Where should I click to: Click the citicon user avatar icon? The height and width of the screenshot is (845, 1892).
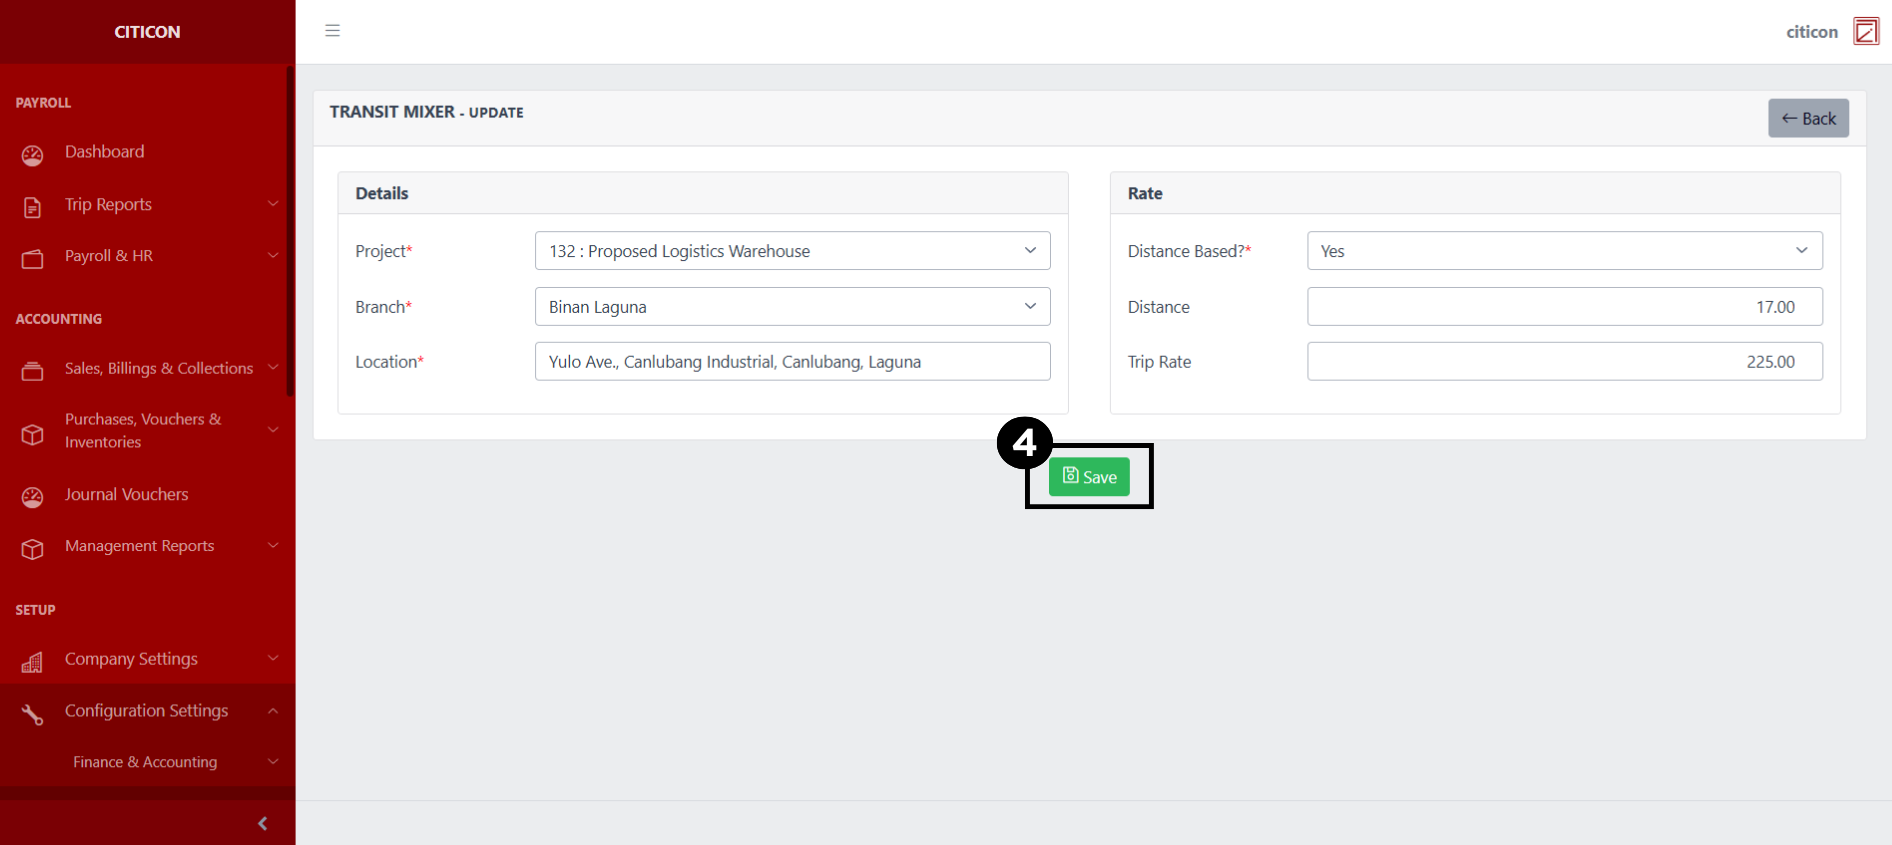pos(1865,31)
